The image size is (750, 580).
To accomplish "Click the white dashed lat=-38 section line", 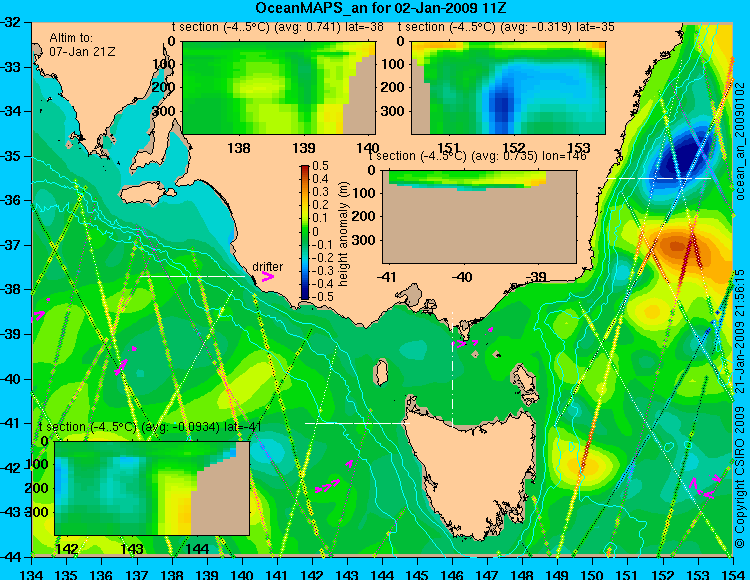I will coord(193,276).
